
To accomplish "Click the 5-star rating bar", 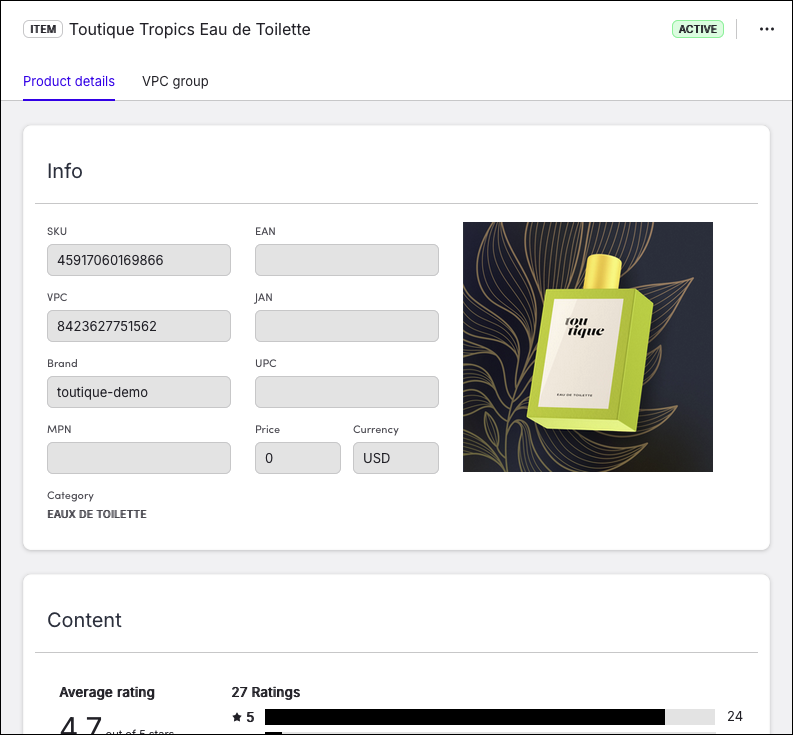I will pos(489,717).
